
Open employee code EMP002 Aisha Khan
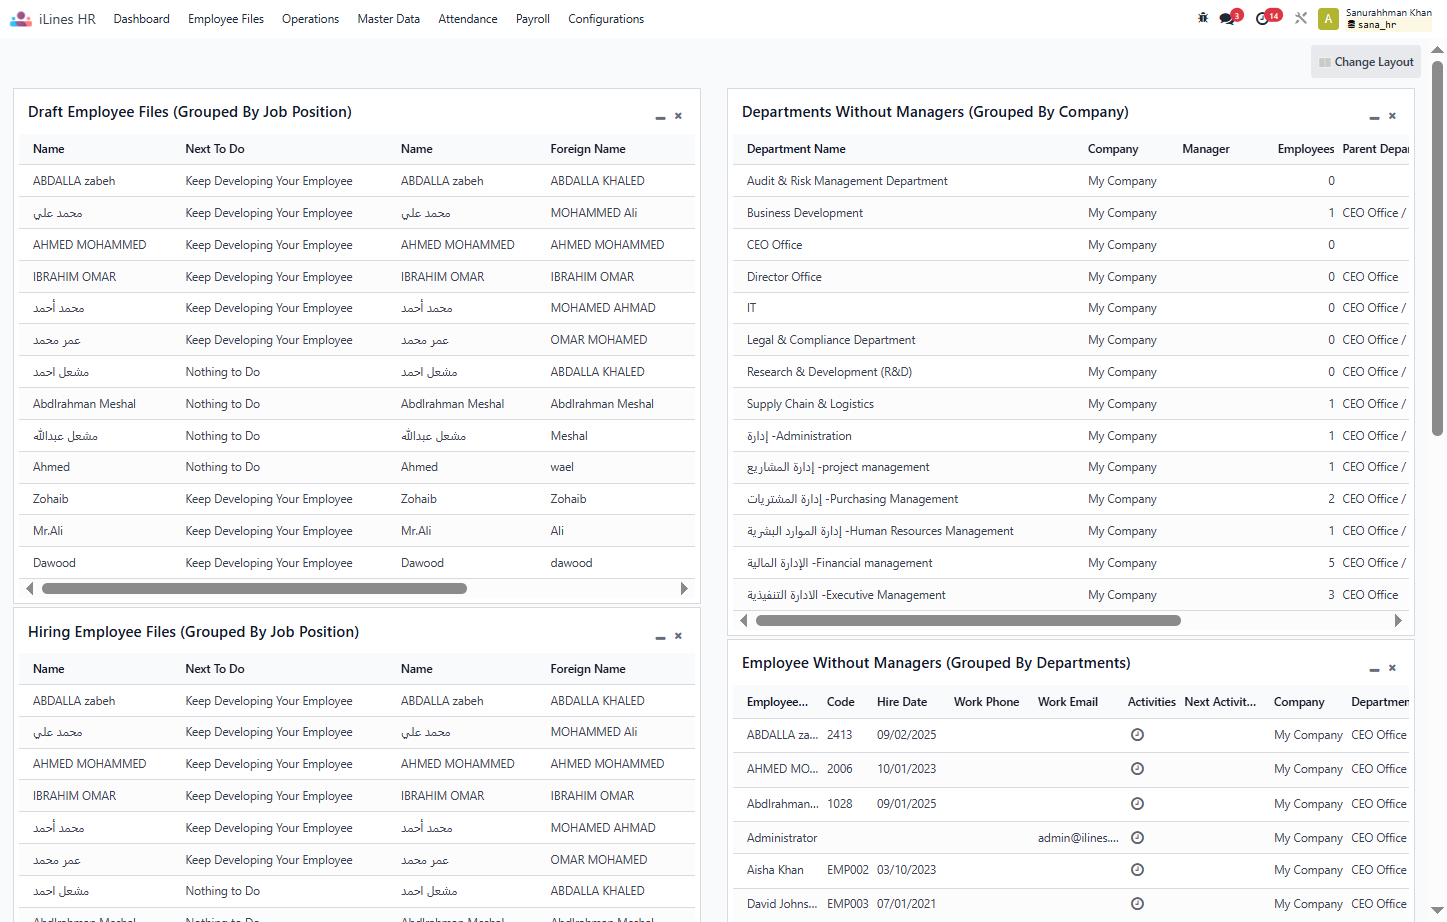848,870
